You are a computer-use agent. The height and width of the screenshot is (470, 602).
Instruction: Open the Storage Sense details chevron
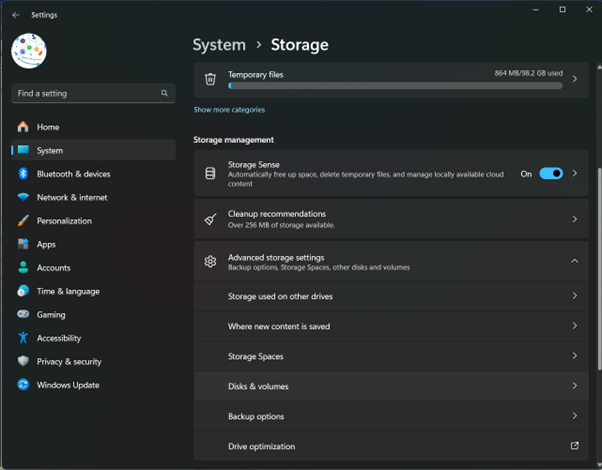pos(575,173)
